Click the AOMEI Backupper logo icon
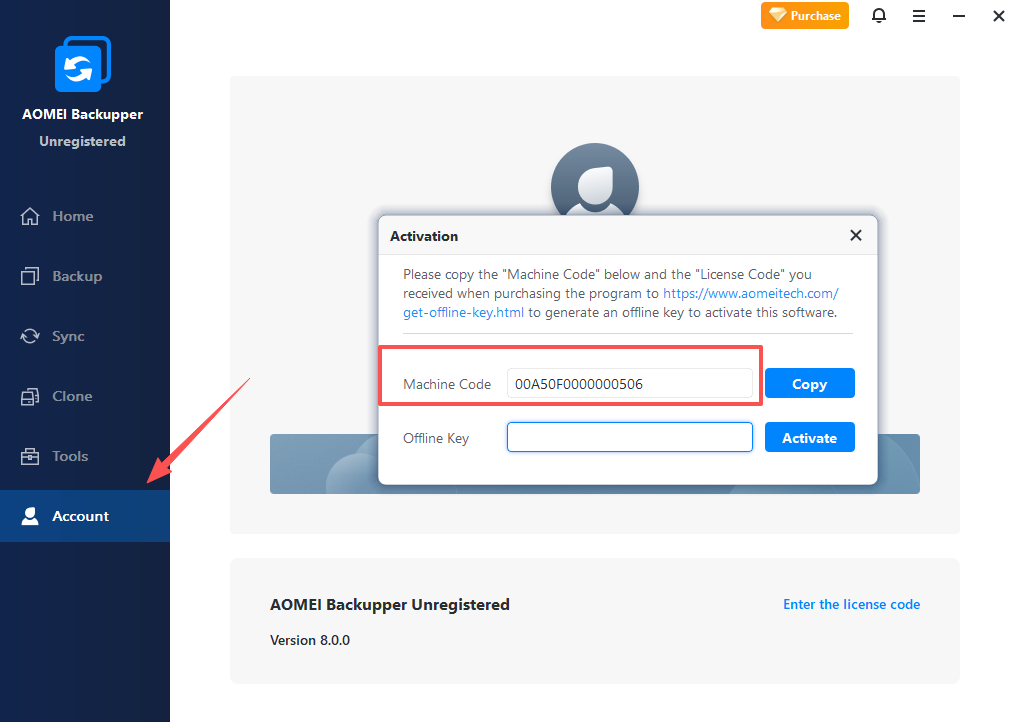 point(82,64)
